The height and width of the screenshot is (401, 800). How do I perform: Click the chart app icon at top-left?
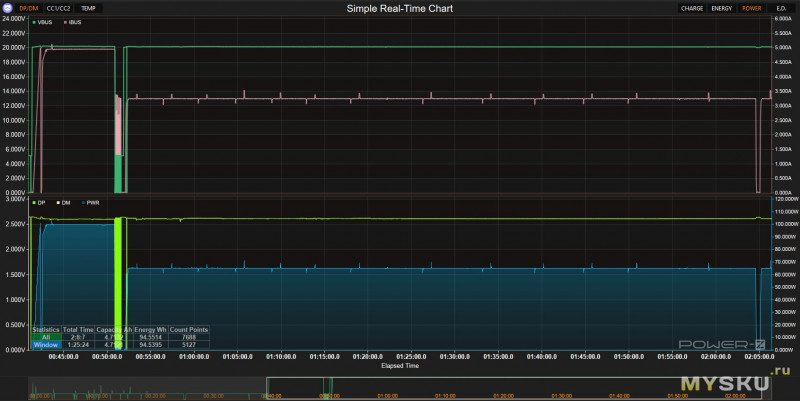tap(7, 8)
